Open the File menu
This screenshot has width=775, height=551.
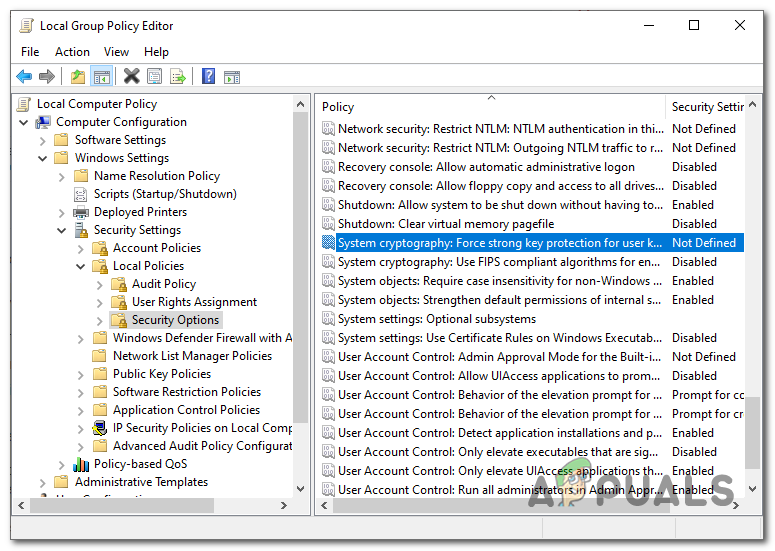coord(30,52)
